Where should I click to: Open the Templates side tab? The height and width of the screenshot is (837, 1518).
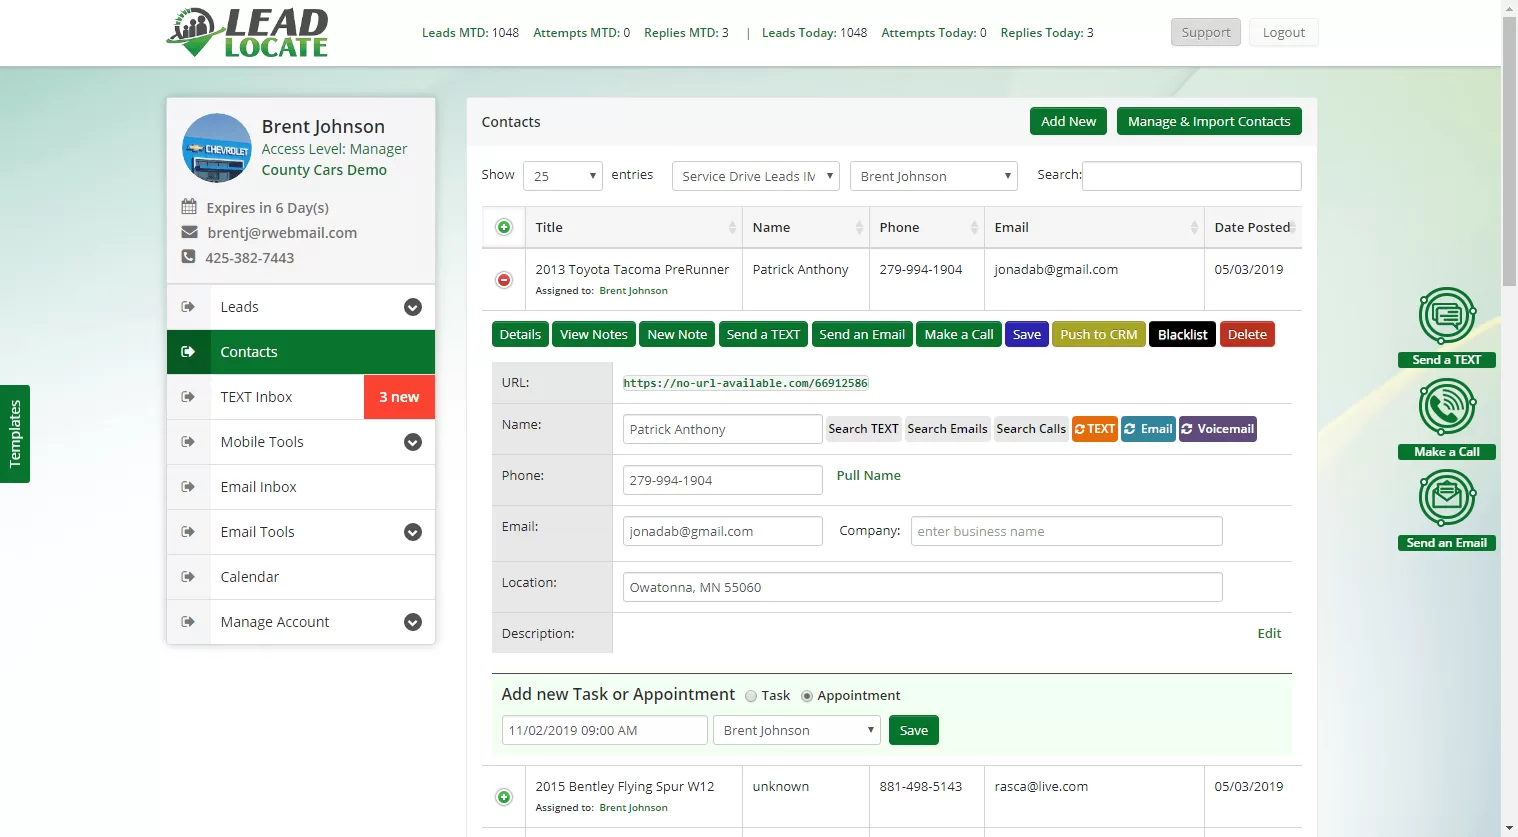click(x=15, y=434)
